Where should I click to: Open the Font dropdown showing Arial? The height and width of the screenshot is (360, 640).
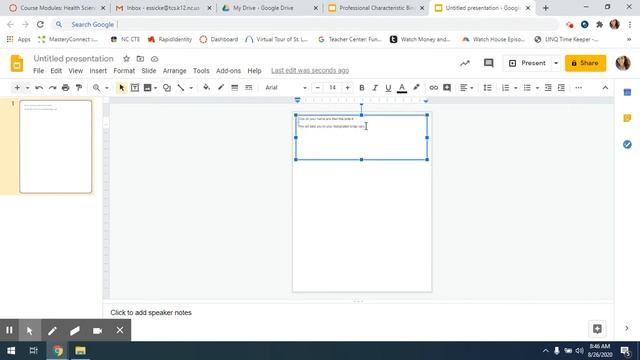point(285,88)
